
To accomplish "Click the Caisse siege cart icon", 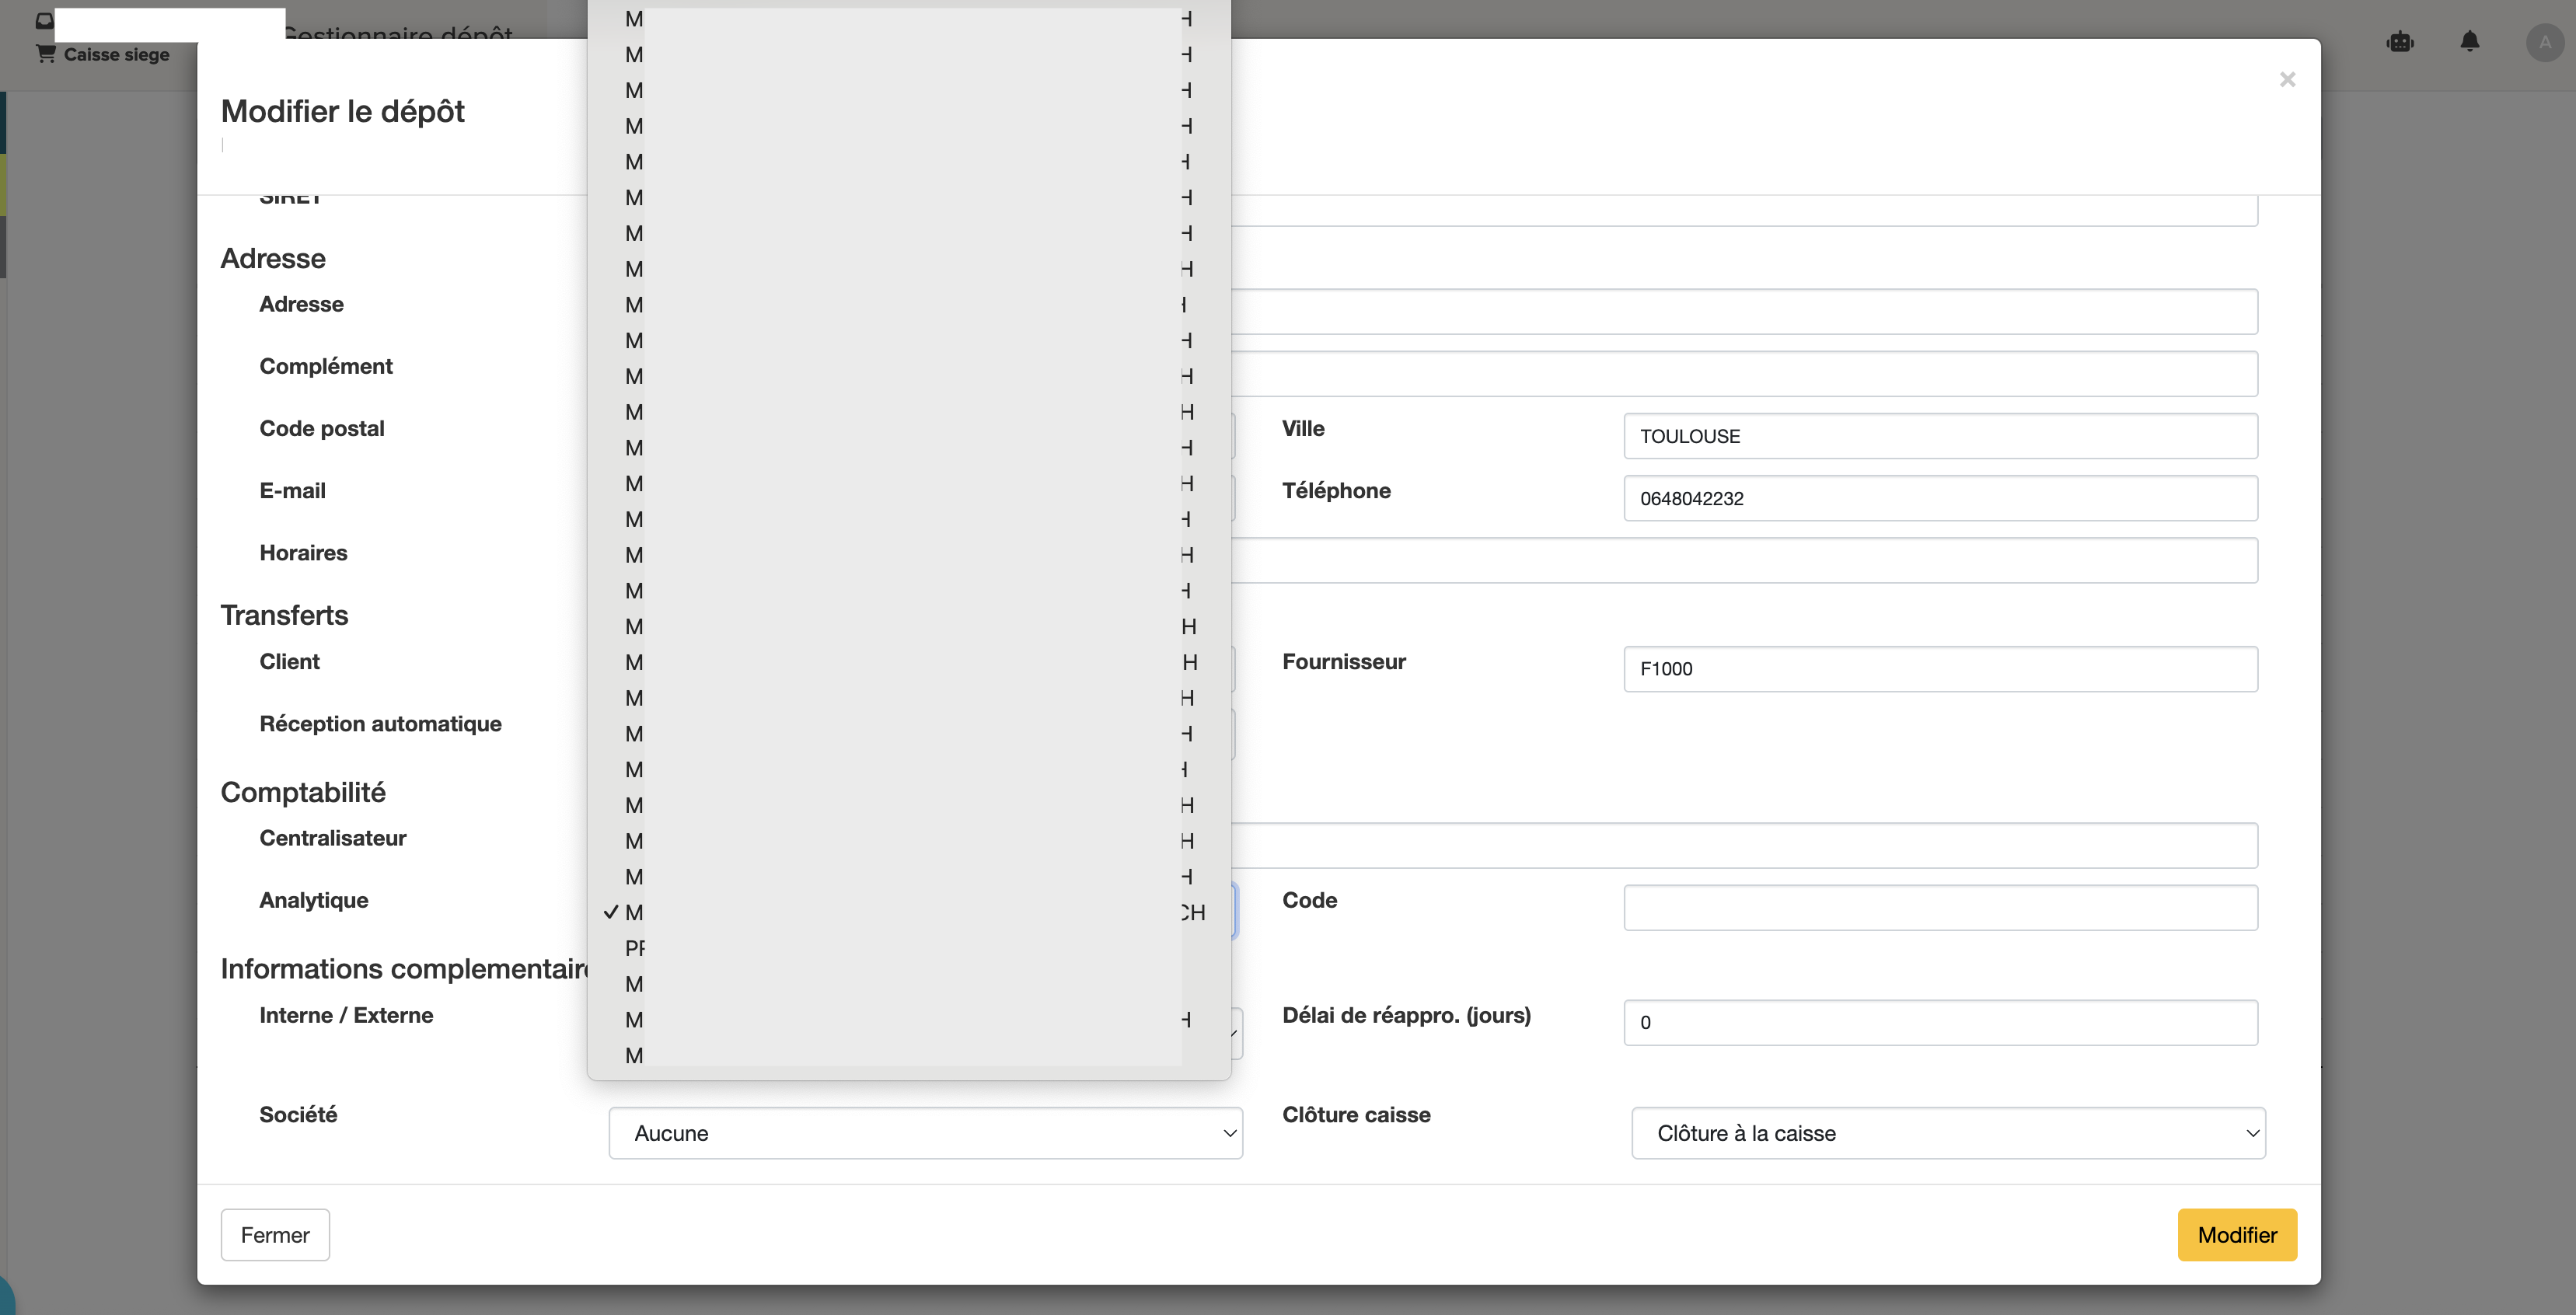I will click(45, 54).
